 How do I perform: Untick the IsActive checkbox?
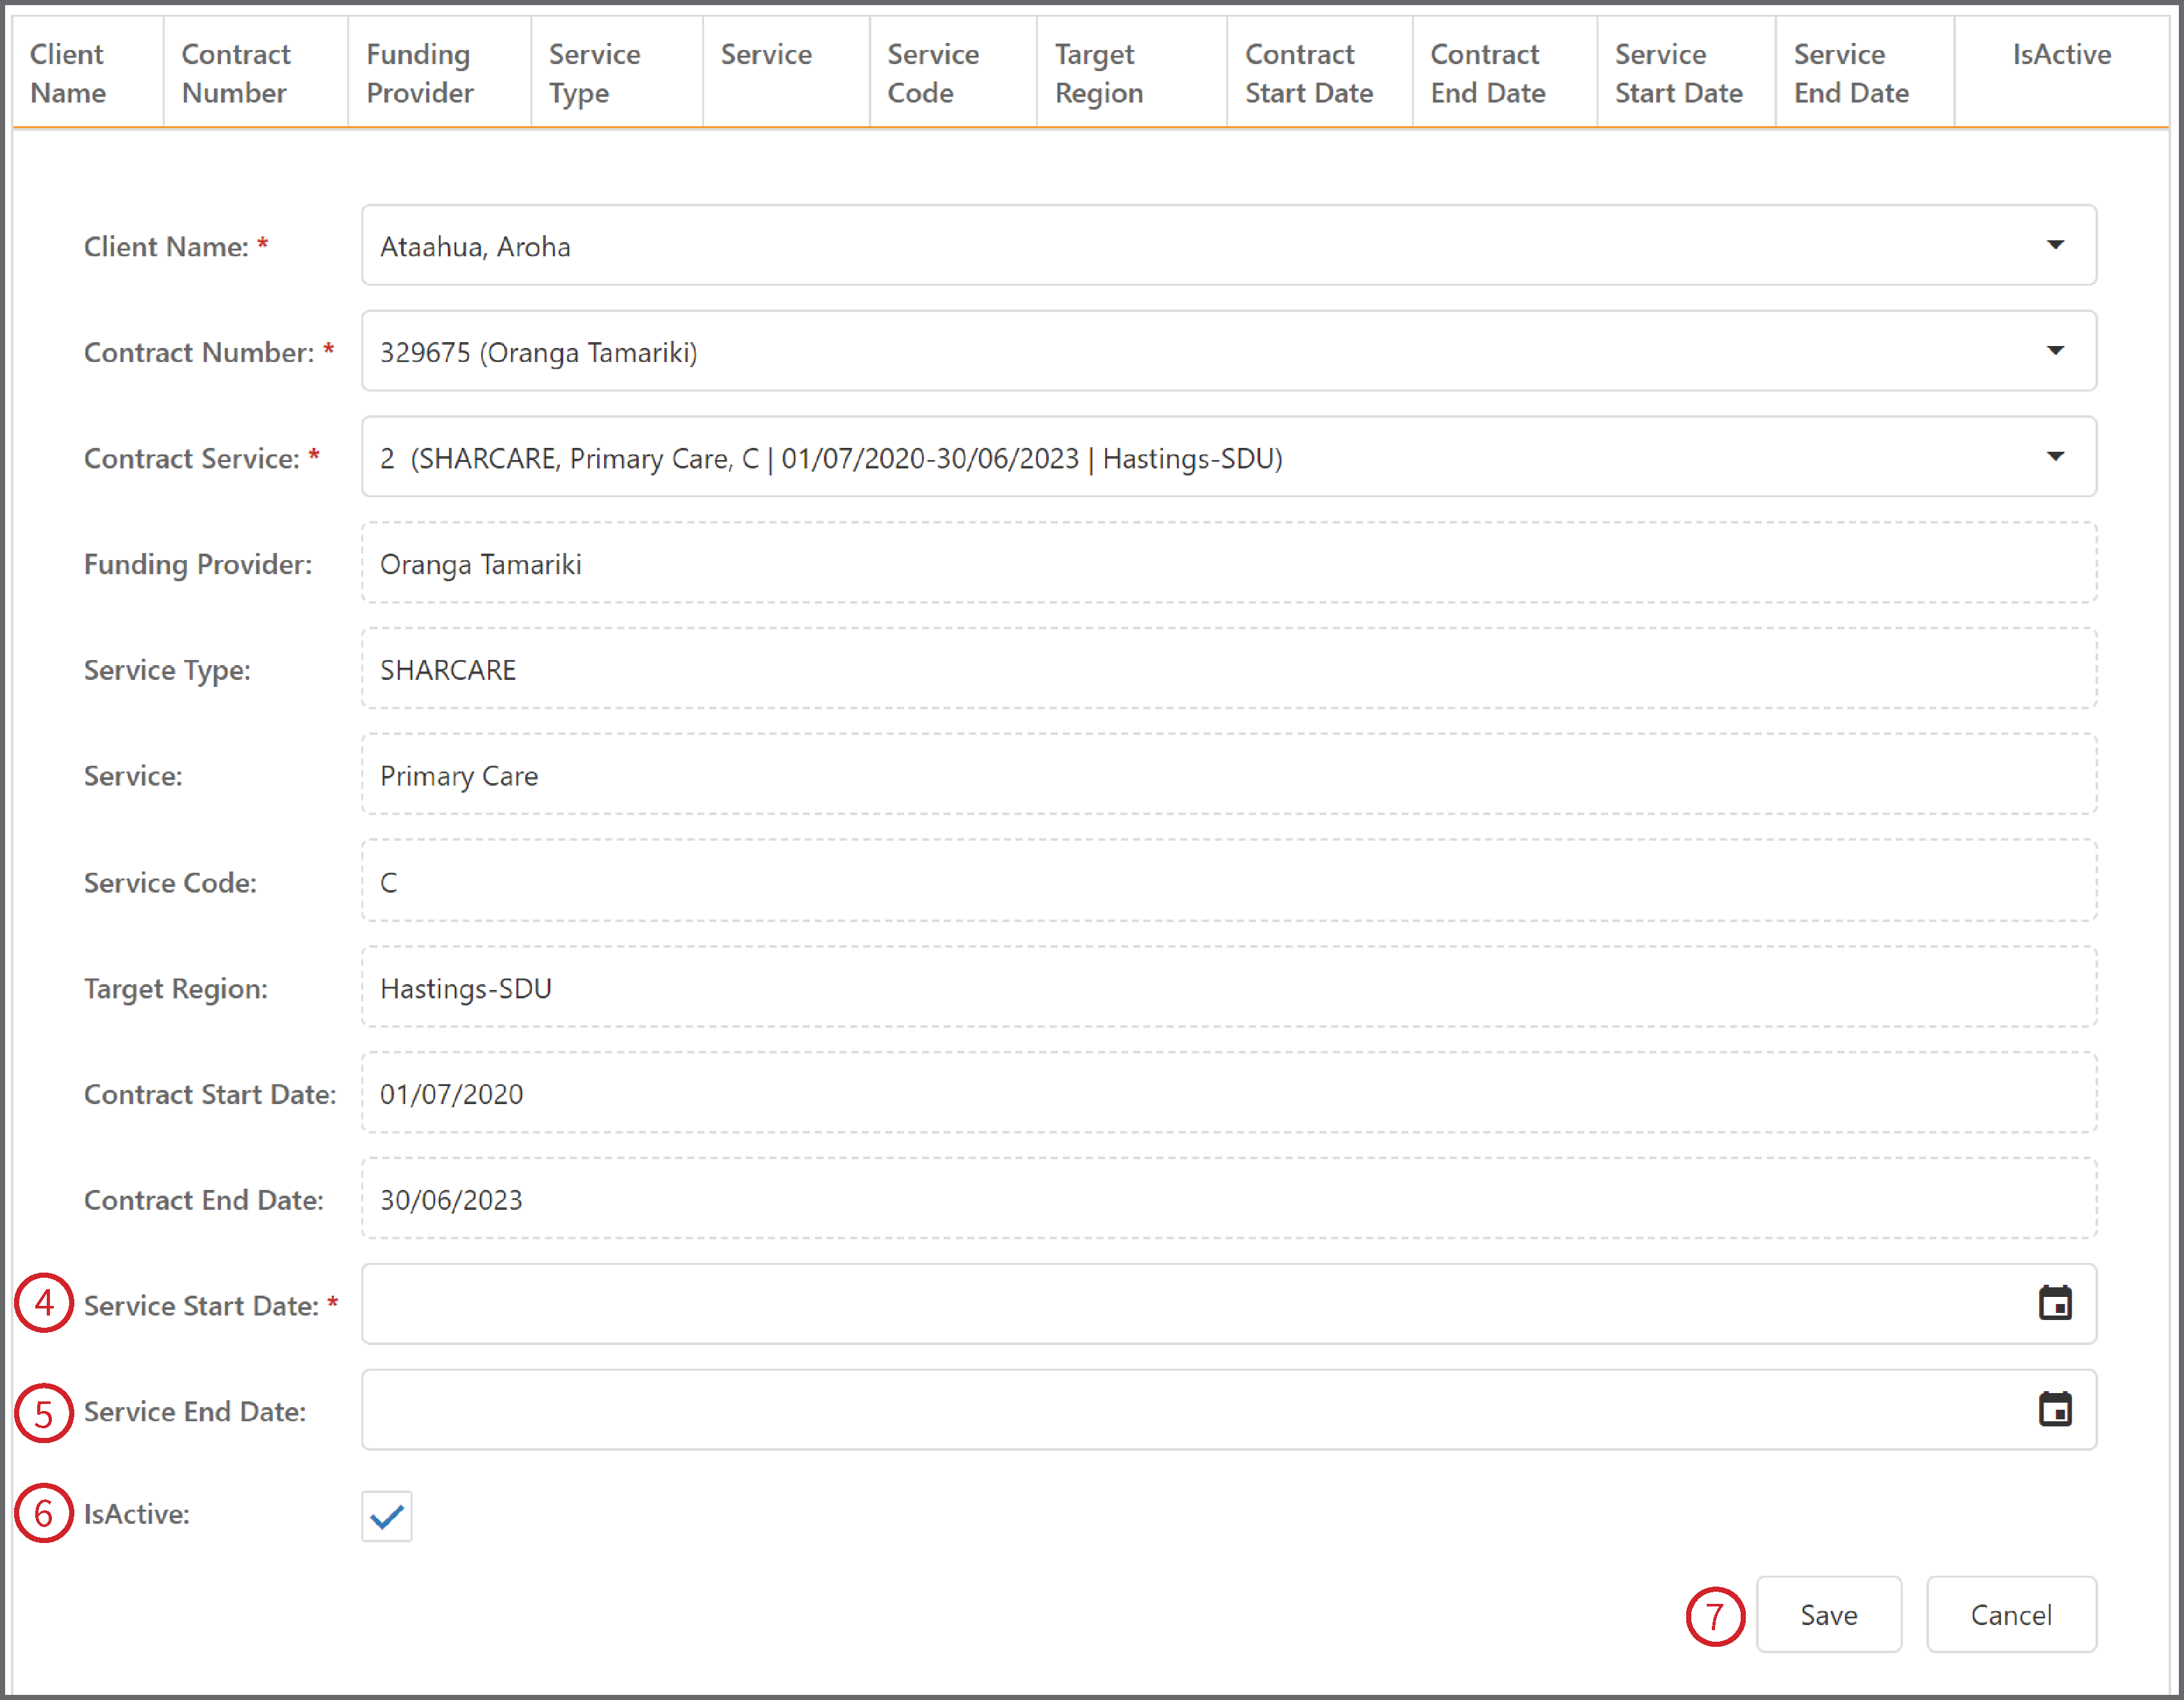[387, 1516]
